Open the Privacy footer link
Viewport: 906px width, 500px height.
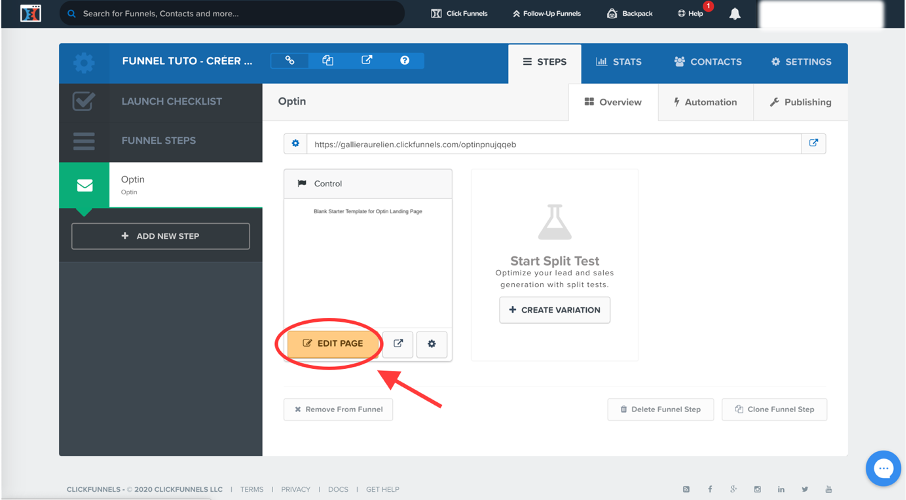pos(296,490)
